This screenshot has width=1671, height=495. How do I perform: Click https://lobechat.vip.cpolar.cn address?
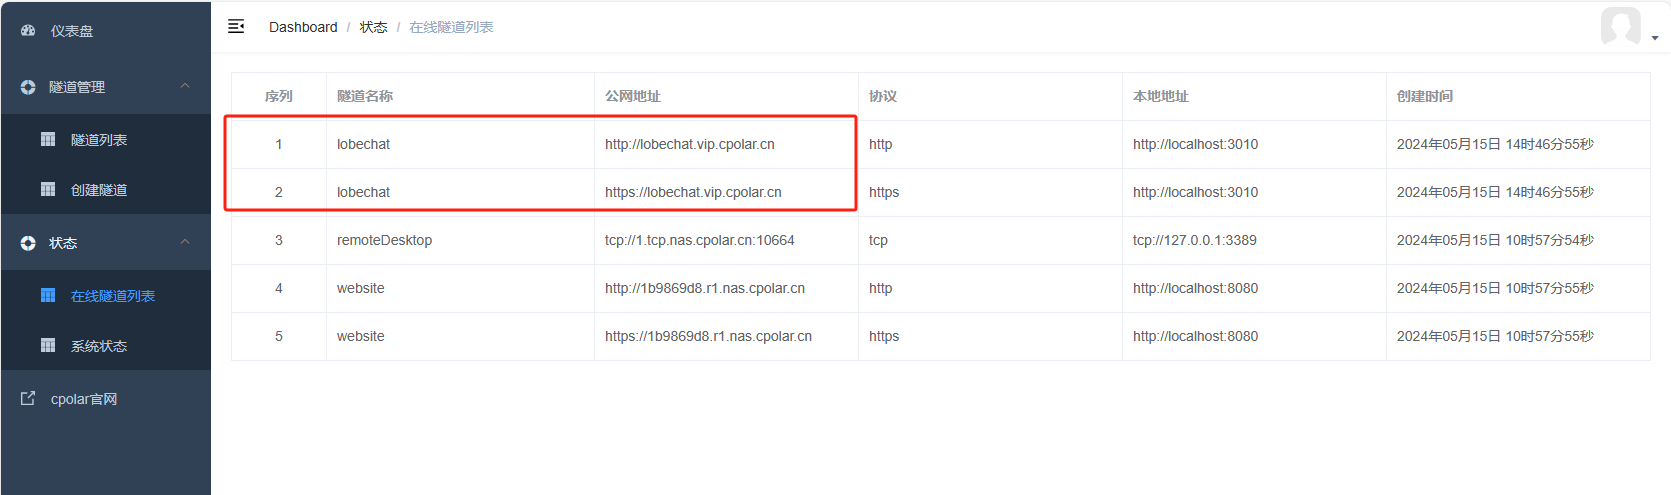click(693, 192)
